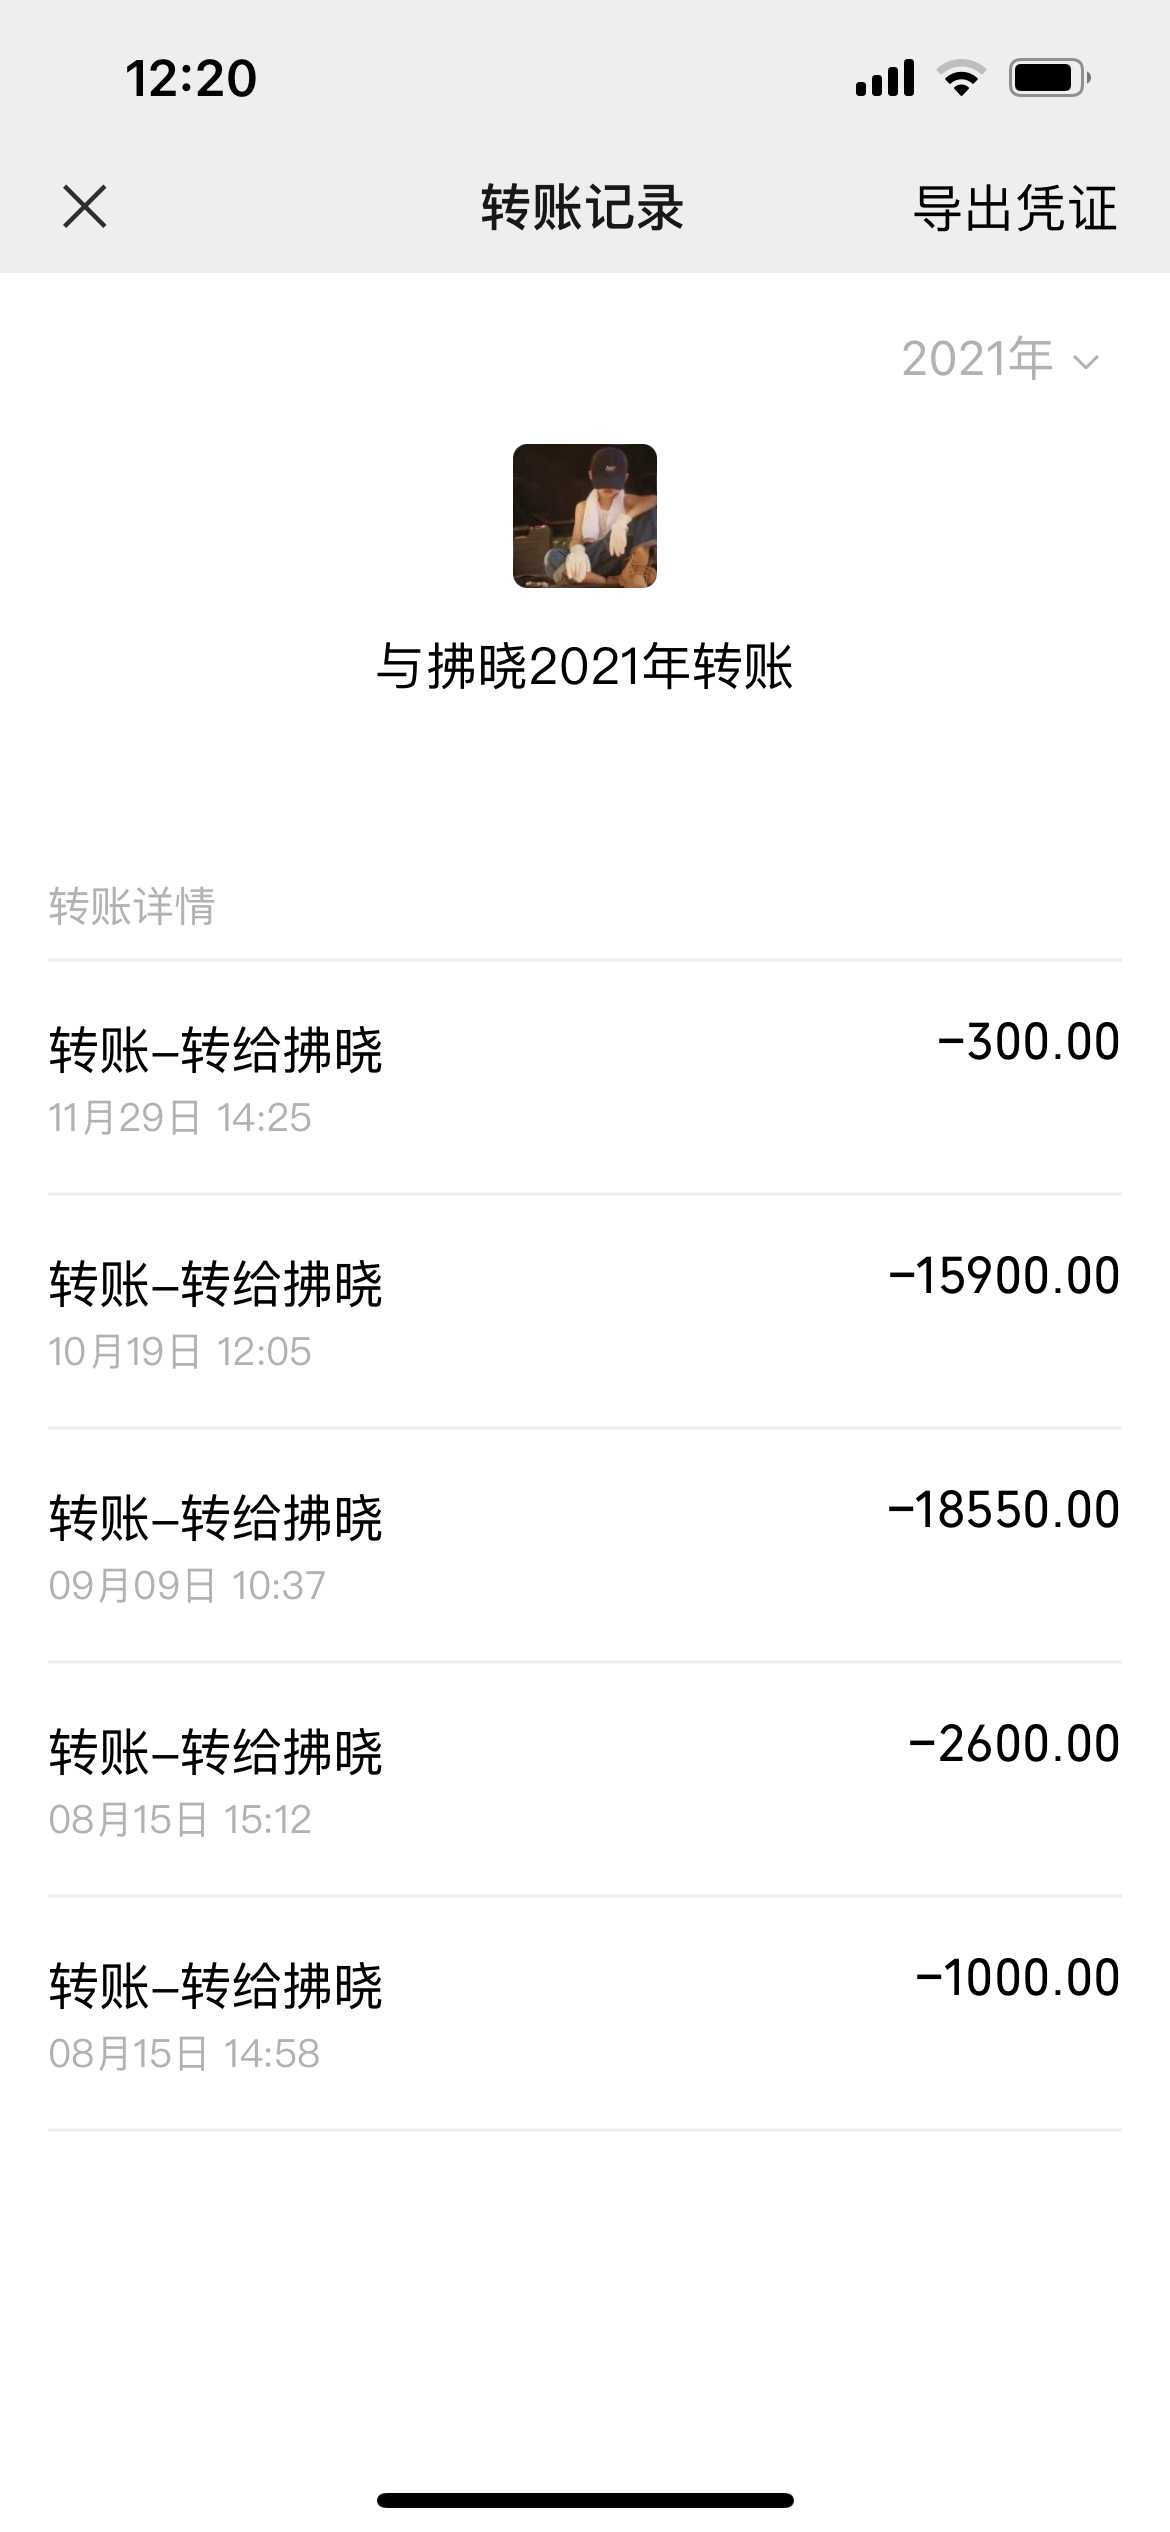
Task: Select the 10月19日 12:05 timestamp
Action: coord(180,1352)
